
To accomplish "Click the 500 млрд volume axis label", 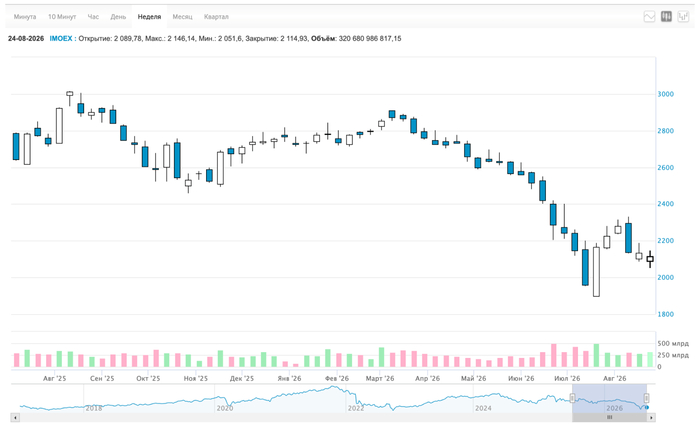I will (673, 343).
